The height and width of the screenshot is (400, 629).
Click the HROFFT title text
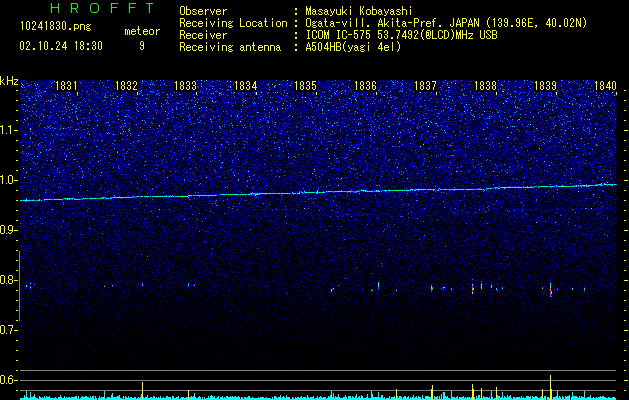(102, 8)
